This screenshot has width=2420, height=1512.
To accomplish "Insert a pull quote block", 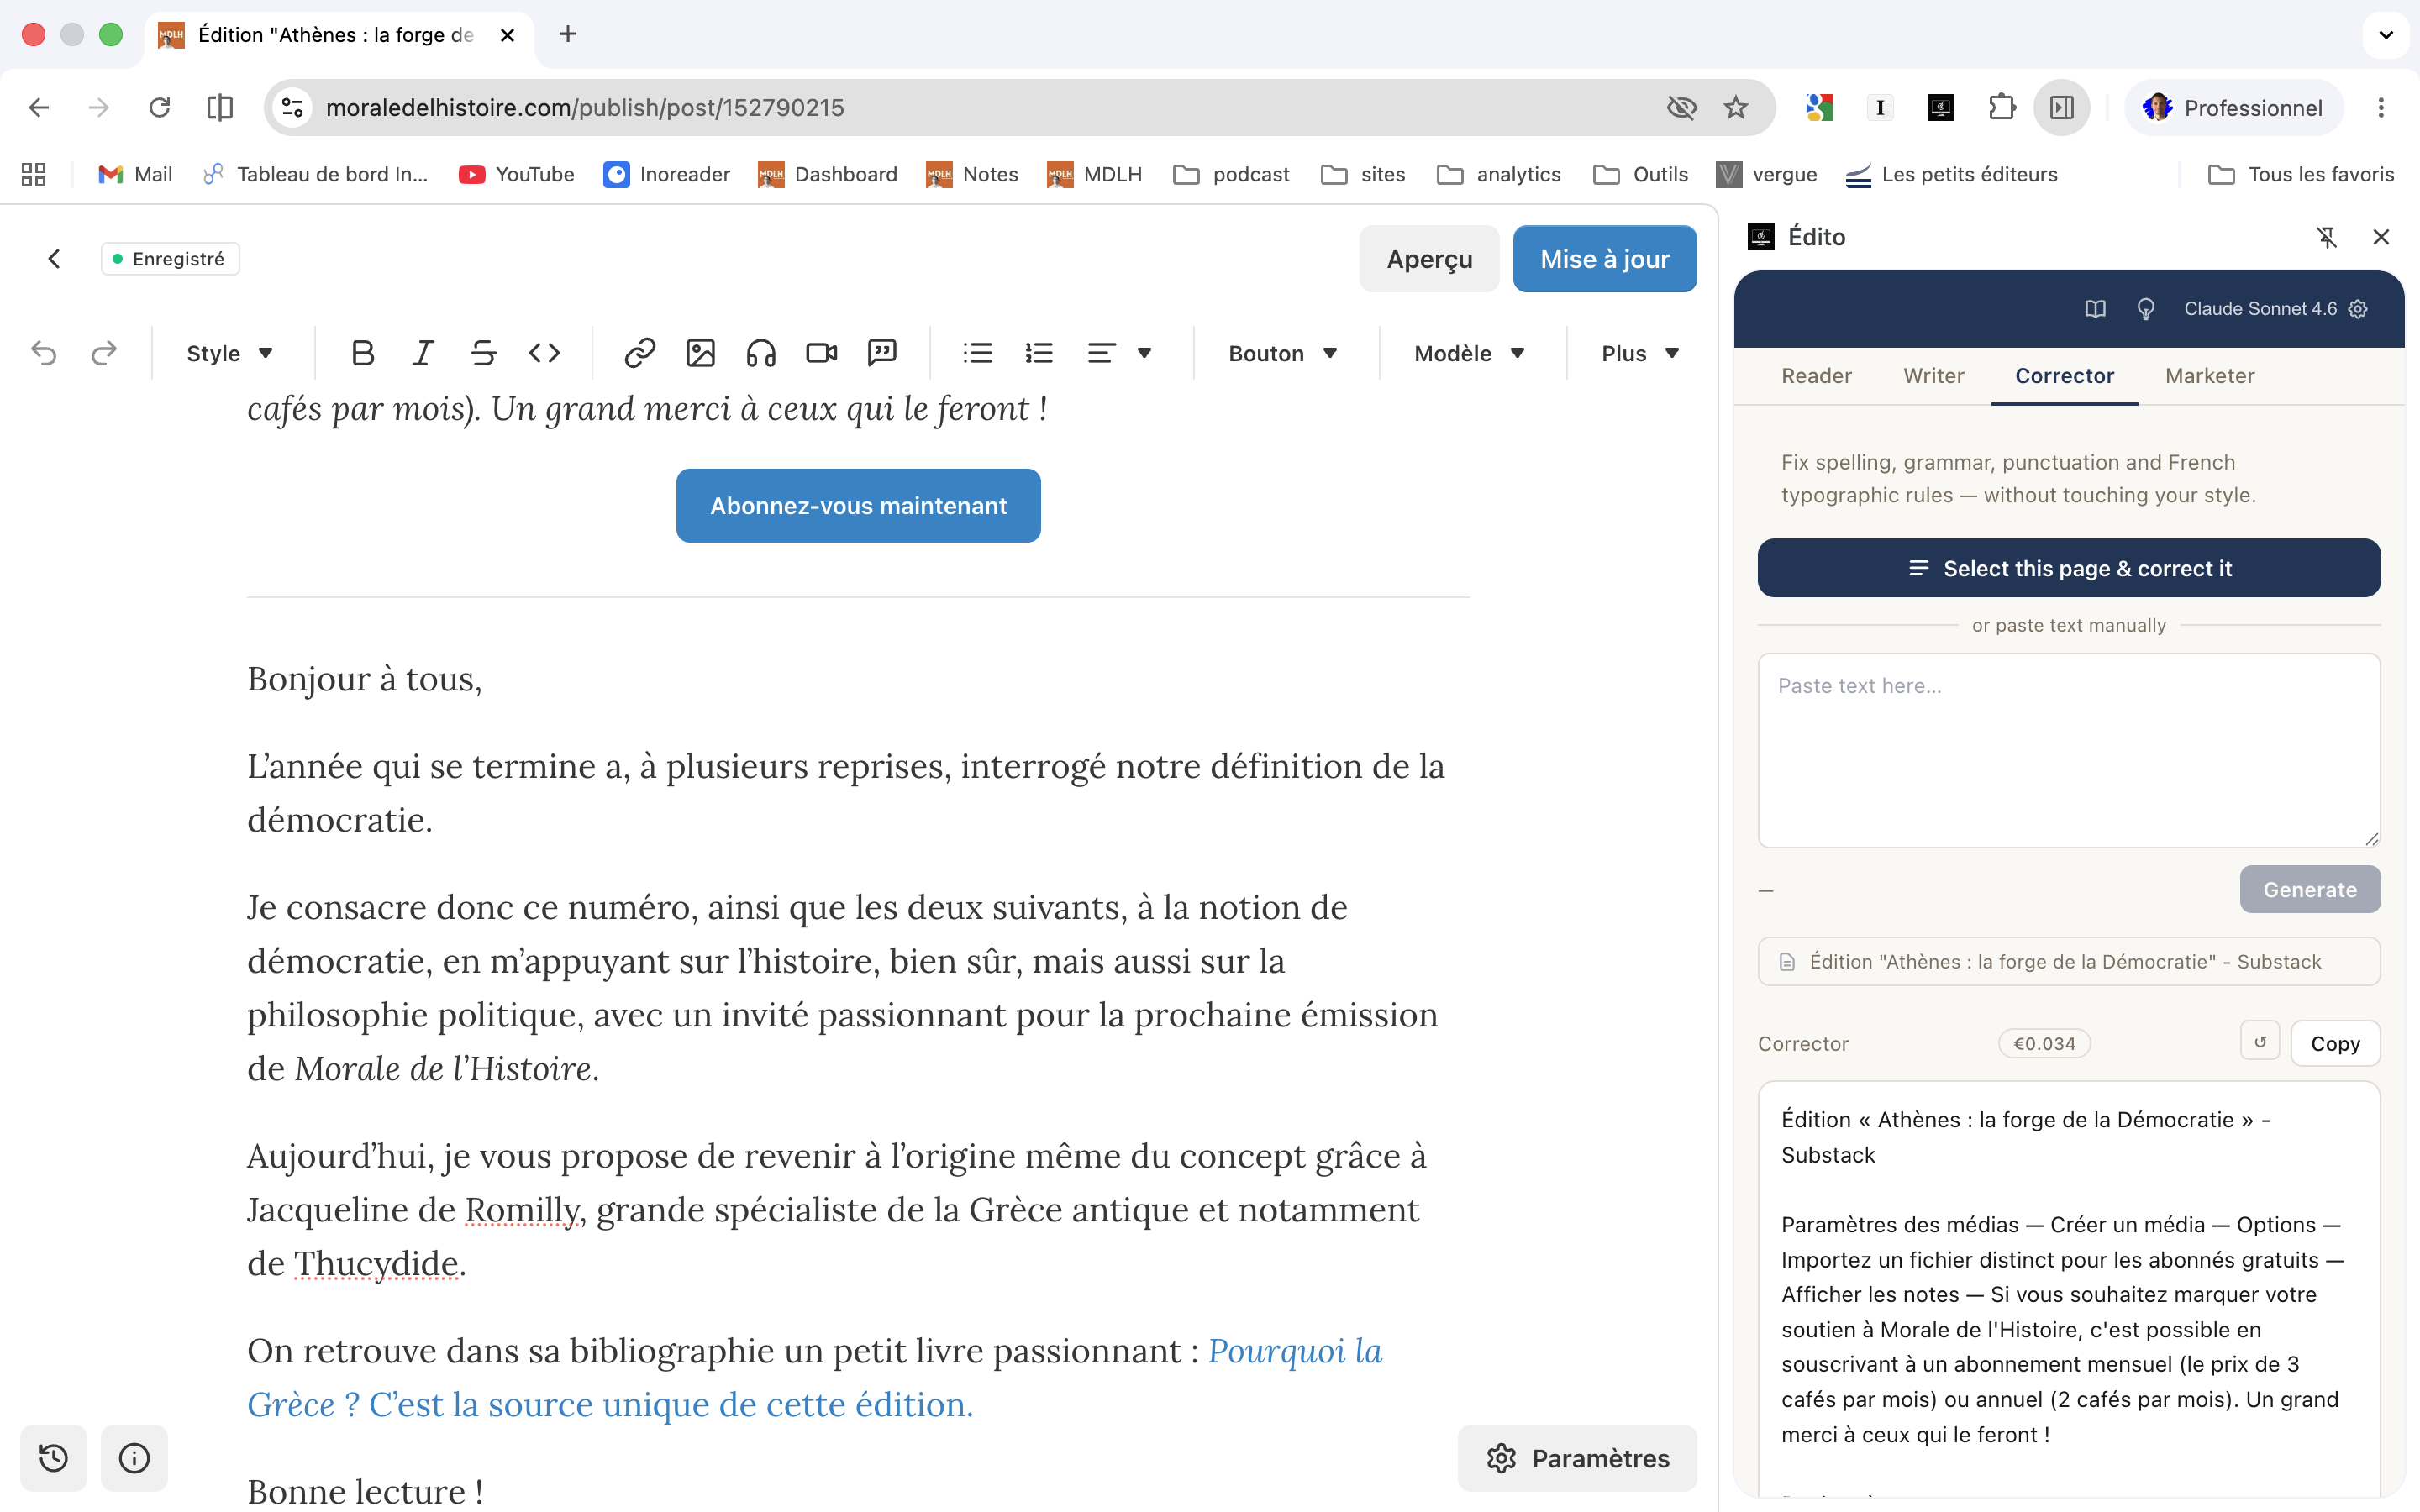I will click(882, 353).
